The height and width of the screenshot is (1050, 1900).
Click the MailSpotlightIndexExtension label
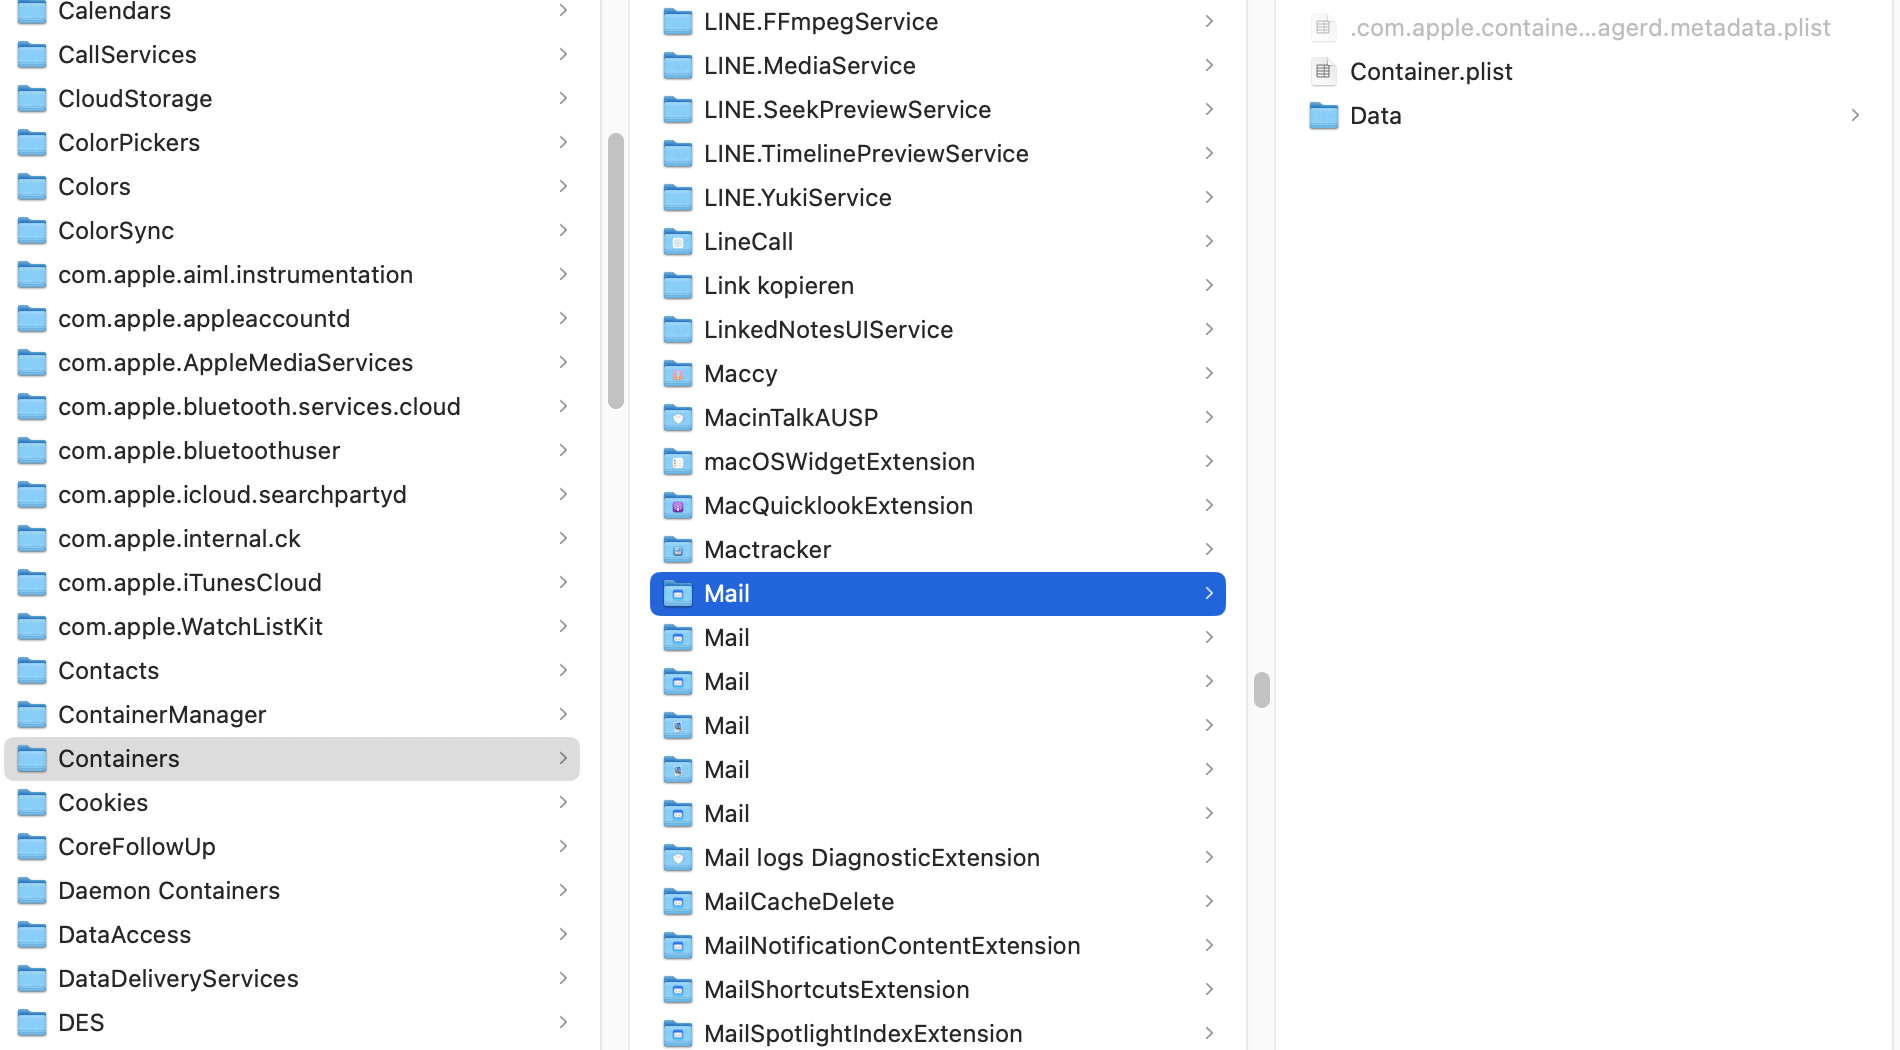[x=863, y=1034]
